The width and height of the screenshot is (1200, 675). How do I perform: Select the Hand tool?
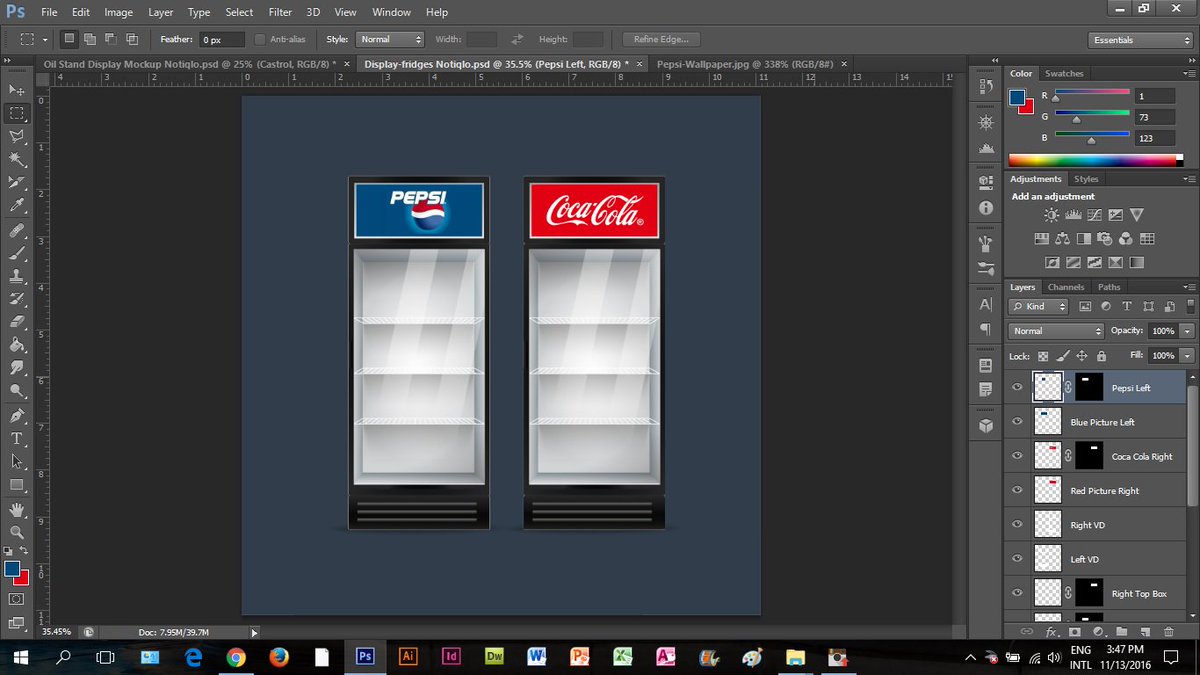point(17,509)
